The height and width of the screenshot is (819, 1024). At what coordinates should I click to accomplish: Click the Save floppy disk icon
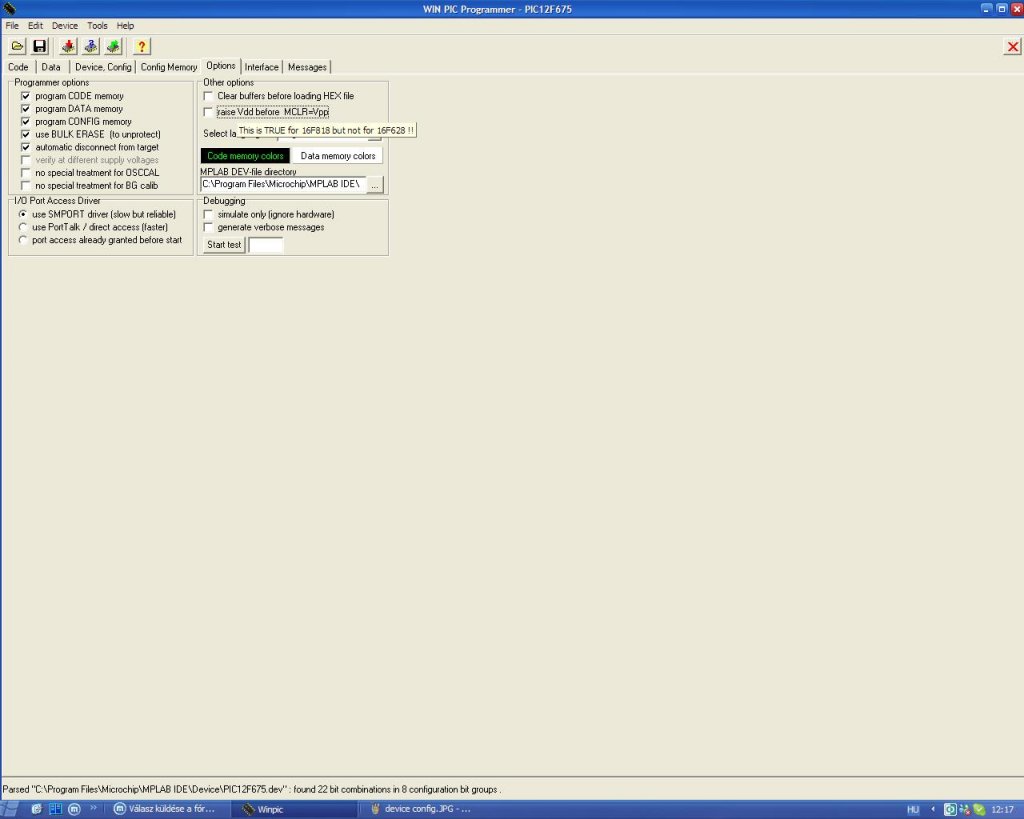point(40,46)
